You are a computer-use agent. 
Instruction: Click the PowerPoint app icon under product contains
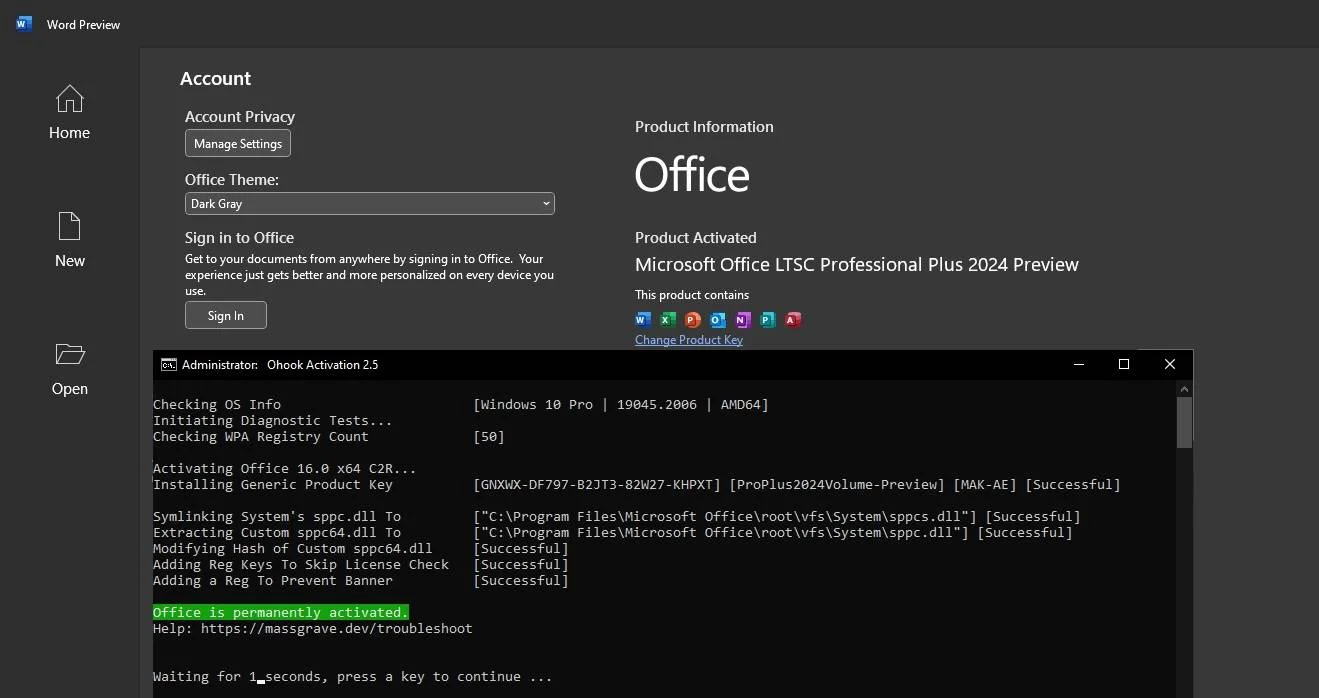coord(693,320)
